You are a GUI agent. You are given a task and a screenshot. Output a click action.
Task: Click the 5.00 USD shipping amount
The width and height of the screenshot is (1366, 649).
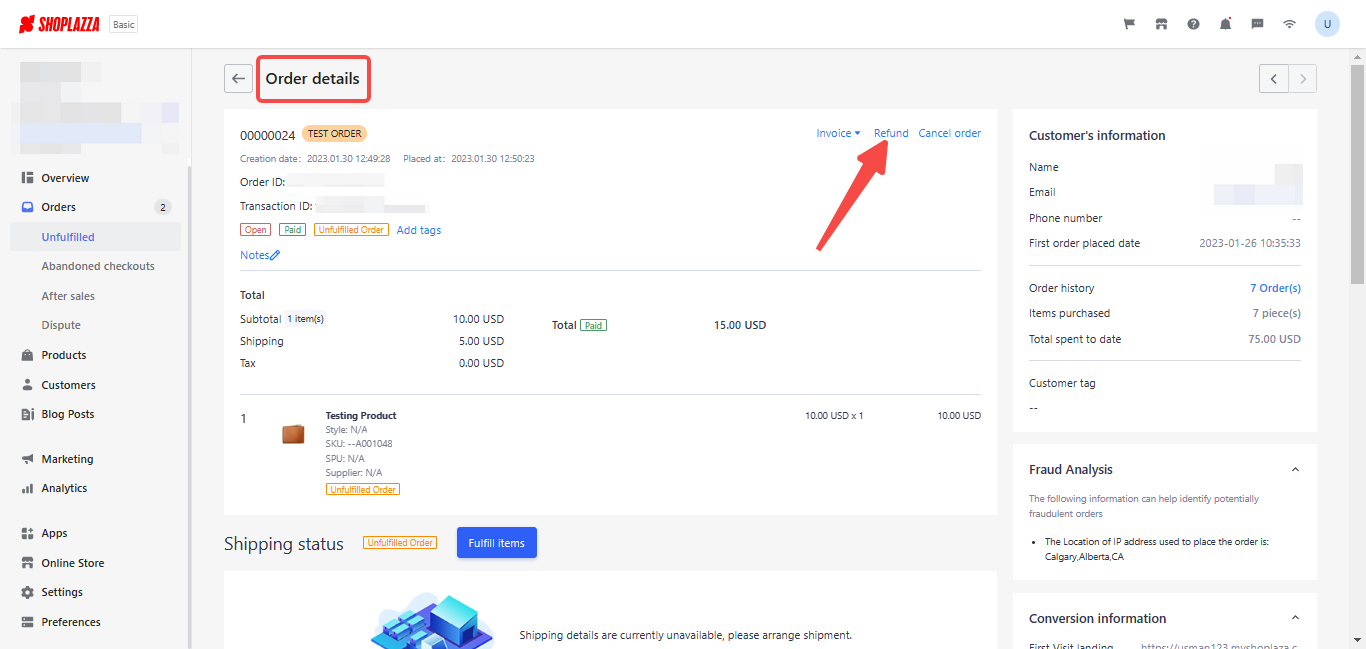(x=481, y=341)
